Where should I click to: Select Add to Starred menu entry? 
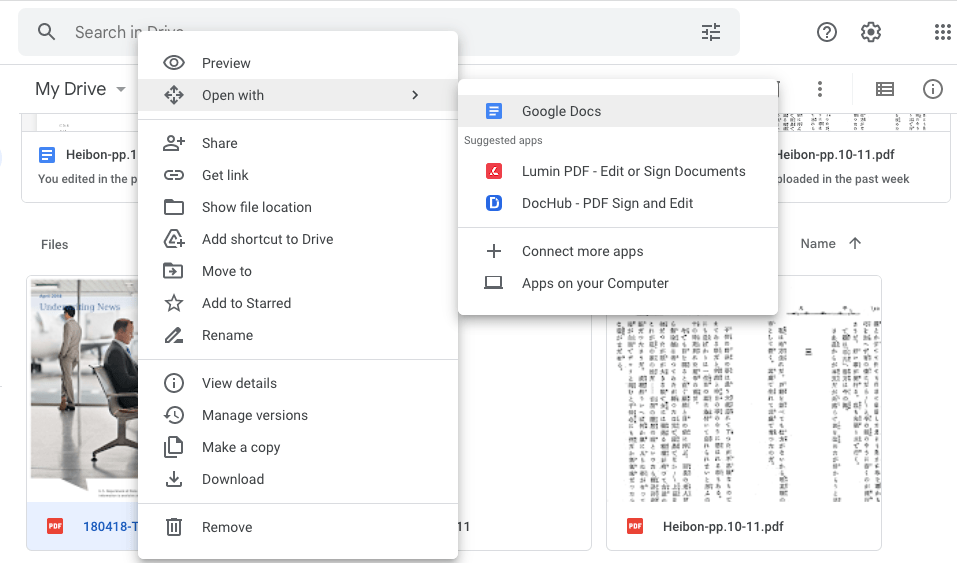click(x=246, y=303)
